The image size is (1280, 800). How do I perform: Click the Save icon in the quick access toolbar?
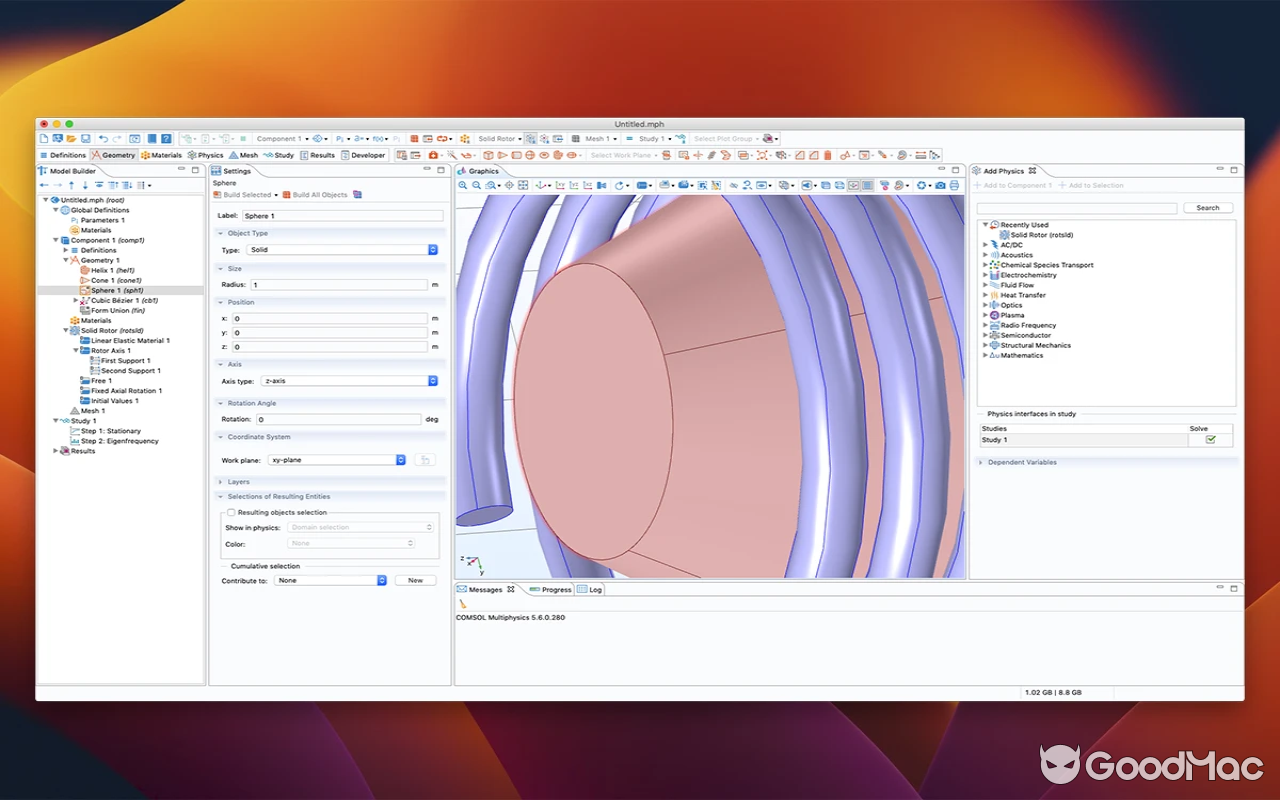(x=85, y=138)
